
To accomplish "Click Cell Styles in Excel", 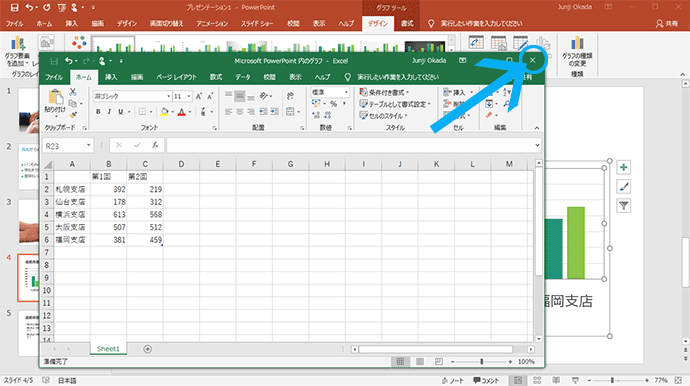I will pyautogui.click(x=383, y=116).
